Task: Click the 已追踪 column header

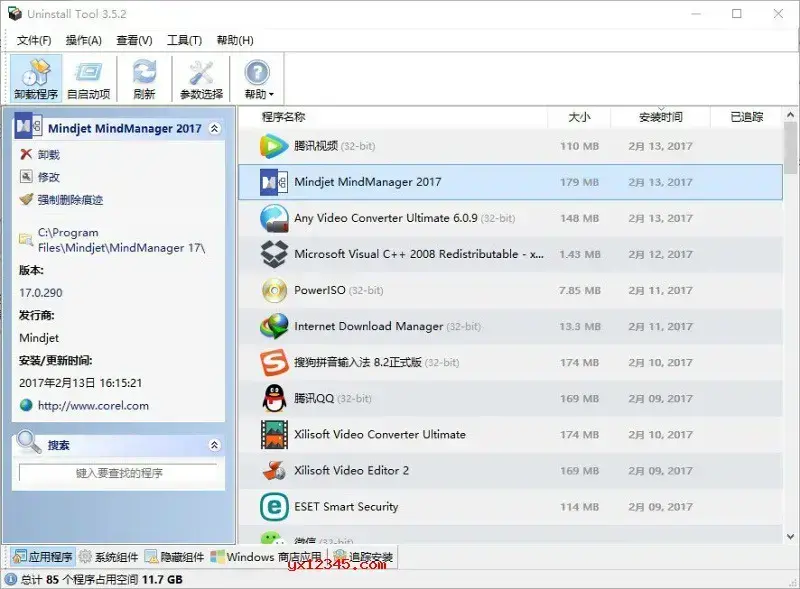Action: point(746,117)
